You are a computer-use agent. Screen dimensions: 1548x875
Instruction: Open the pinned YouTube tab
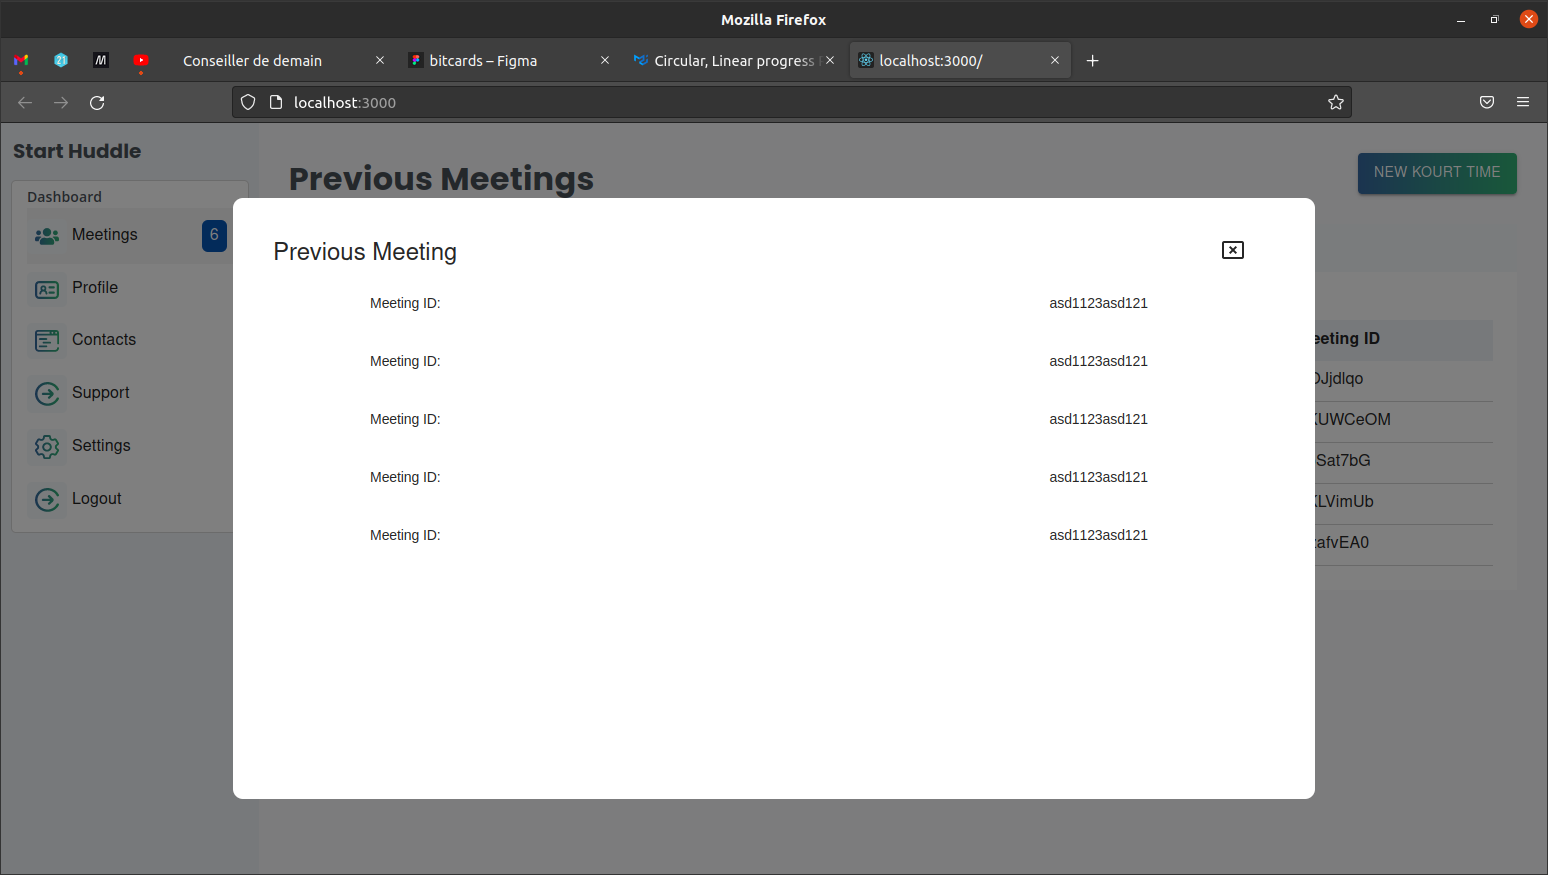(141, 61)
